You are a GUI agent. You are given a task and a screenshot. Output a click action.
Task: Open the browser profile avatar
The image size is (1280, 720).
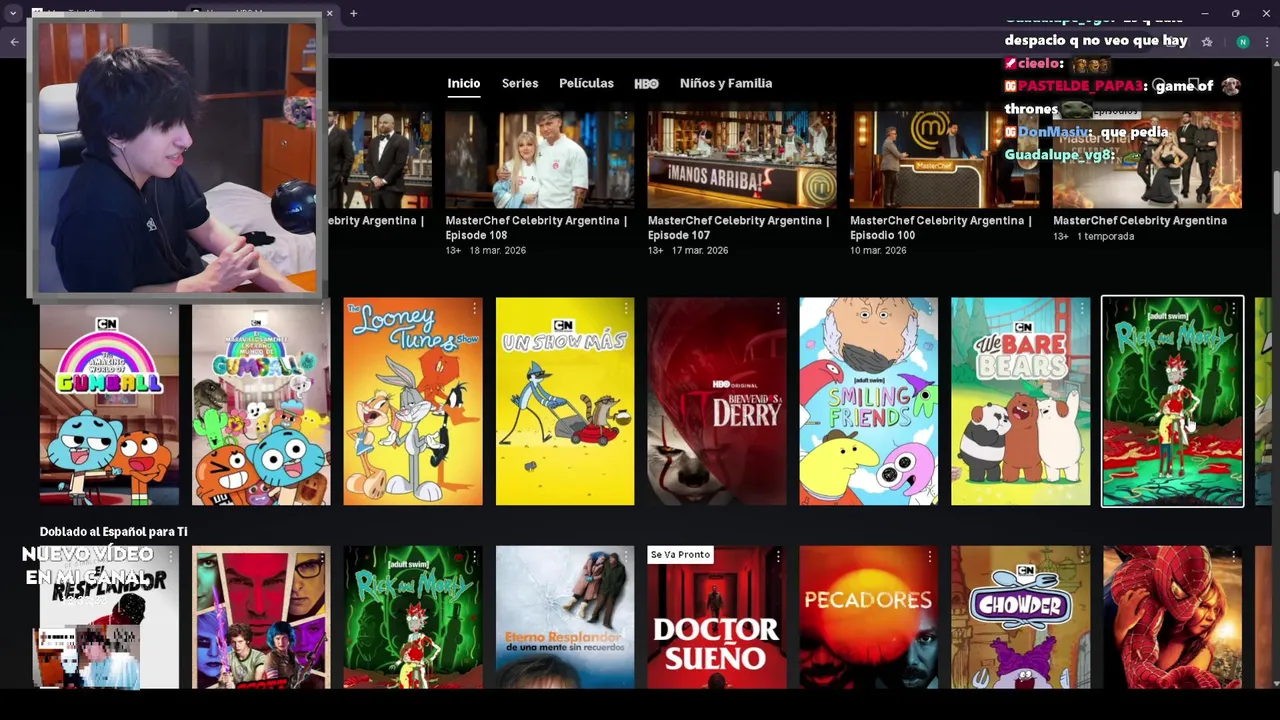1243,42
